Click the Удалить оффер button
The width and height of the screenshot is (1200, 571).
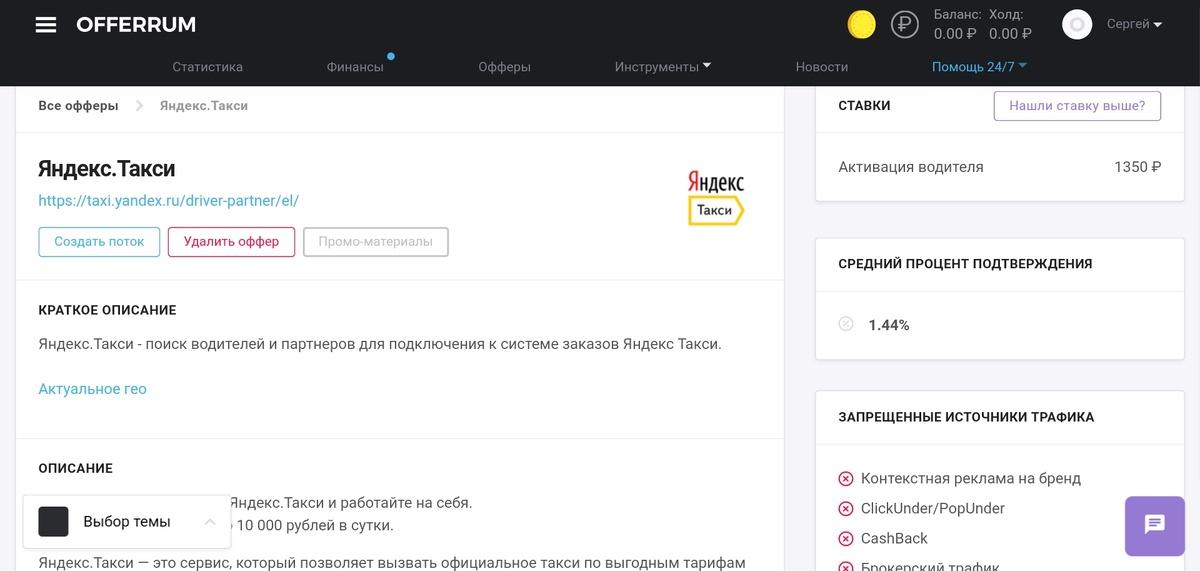(x=231, y=241)
